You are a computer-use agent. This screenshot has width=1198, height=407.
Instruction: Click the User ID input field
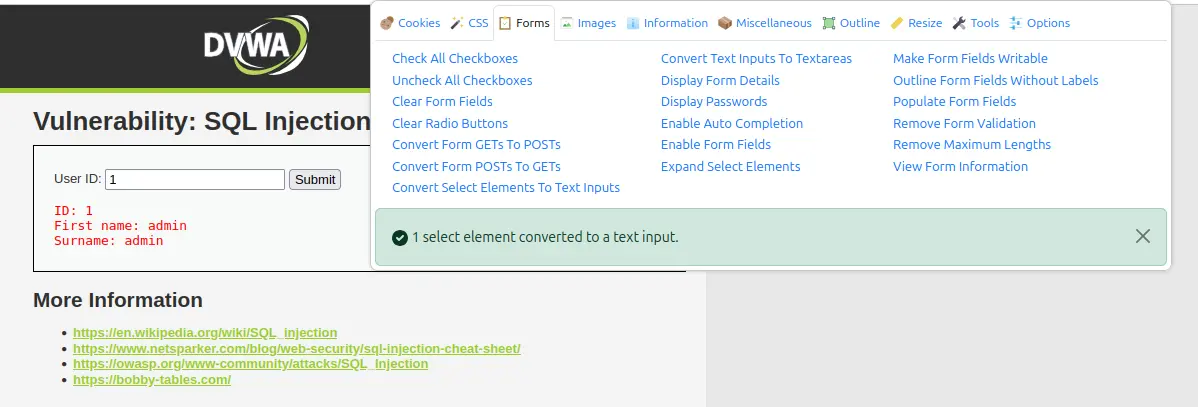[195, 180]
